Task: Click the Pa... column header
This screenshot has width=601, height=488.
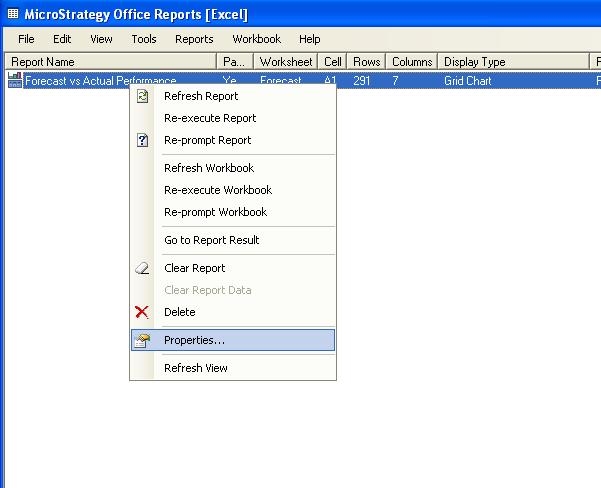Action: (235, 62)
